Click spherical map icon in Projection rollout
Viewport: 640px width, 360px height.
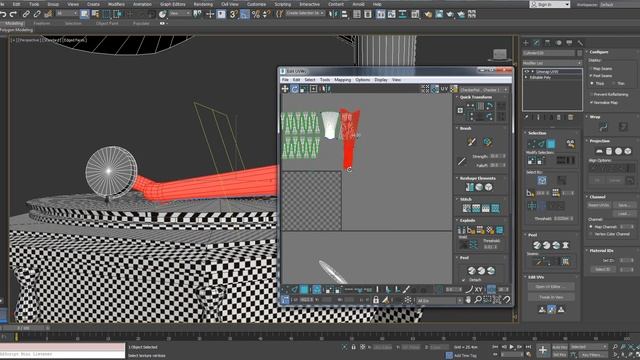(x=618, y=151)
